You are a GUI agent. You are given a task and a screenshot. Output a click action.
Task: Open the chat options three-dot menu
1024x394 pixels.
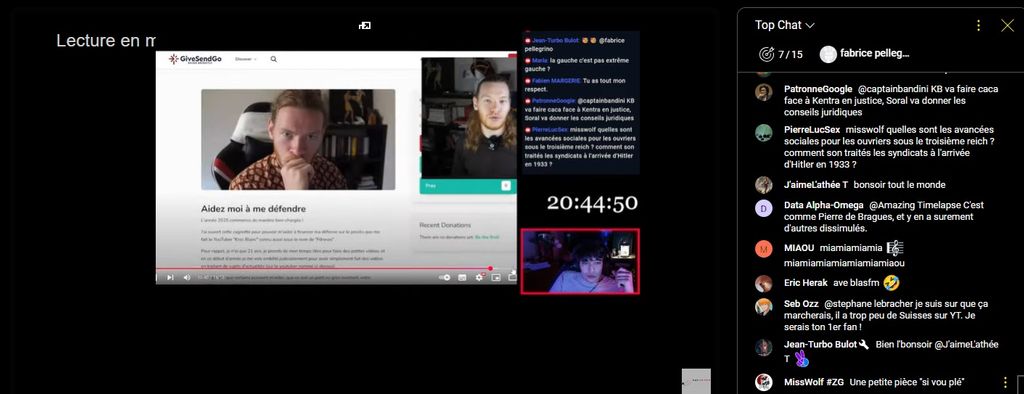point(978,25)
